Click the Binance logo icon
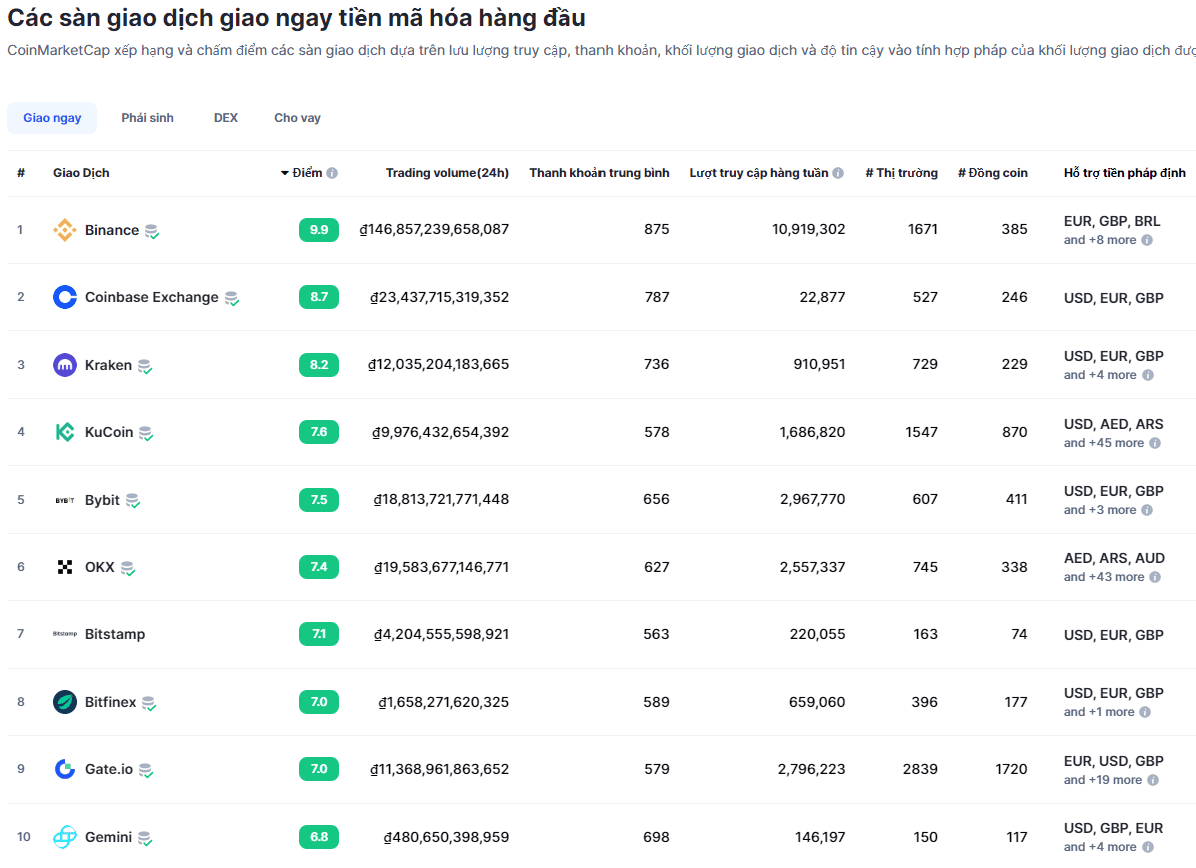Screen dimensions: 1196x868 point(65,230)
